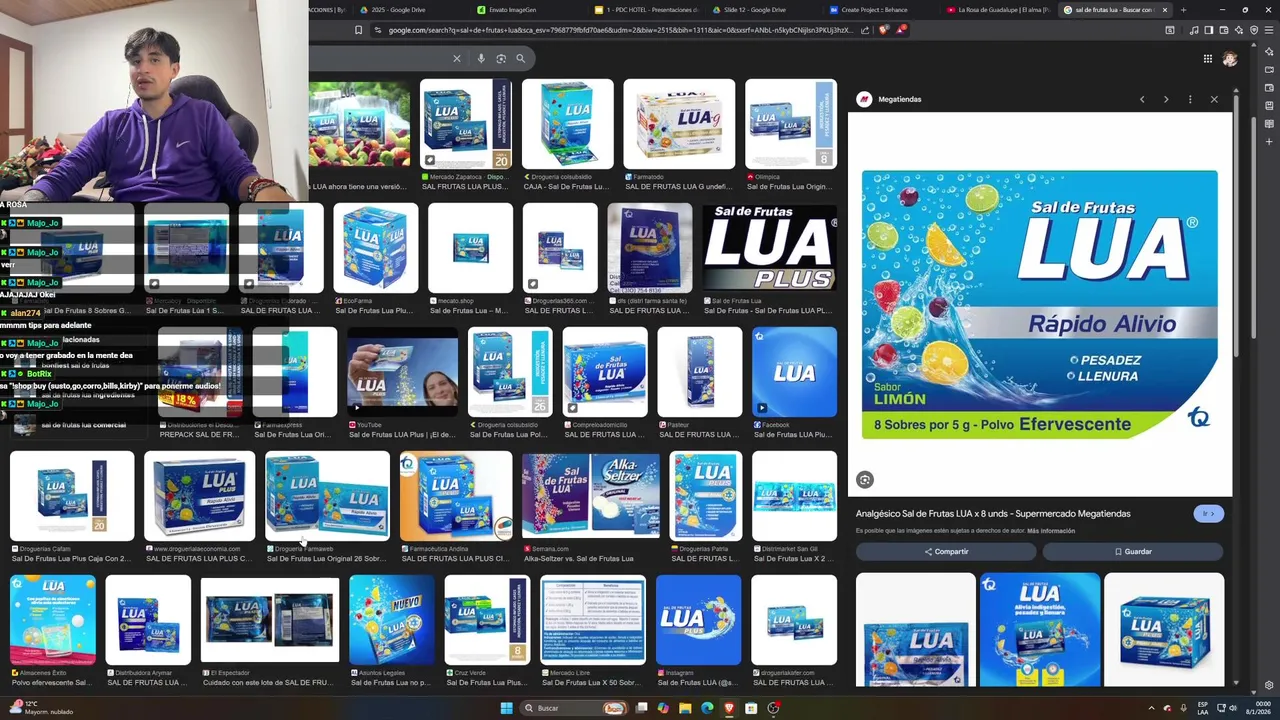Open the OBS Studio taskbar icon
Viewport: 1280px width, 720px height.
773,708
